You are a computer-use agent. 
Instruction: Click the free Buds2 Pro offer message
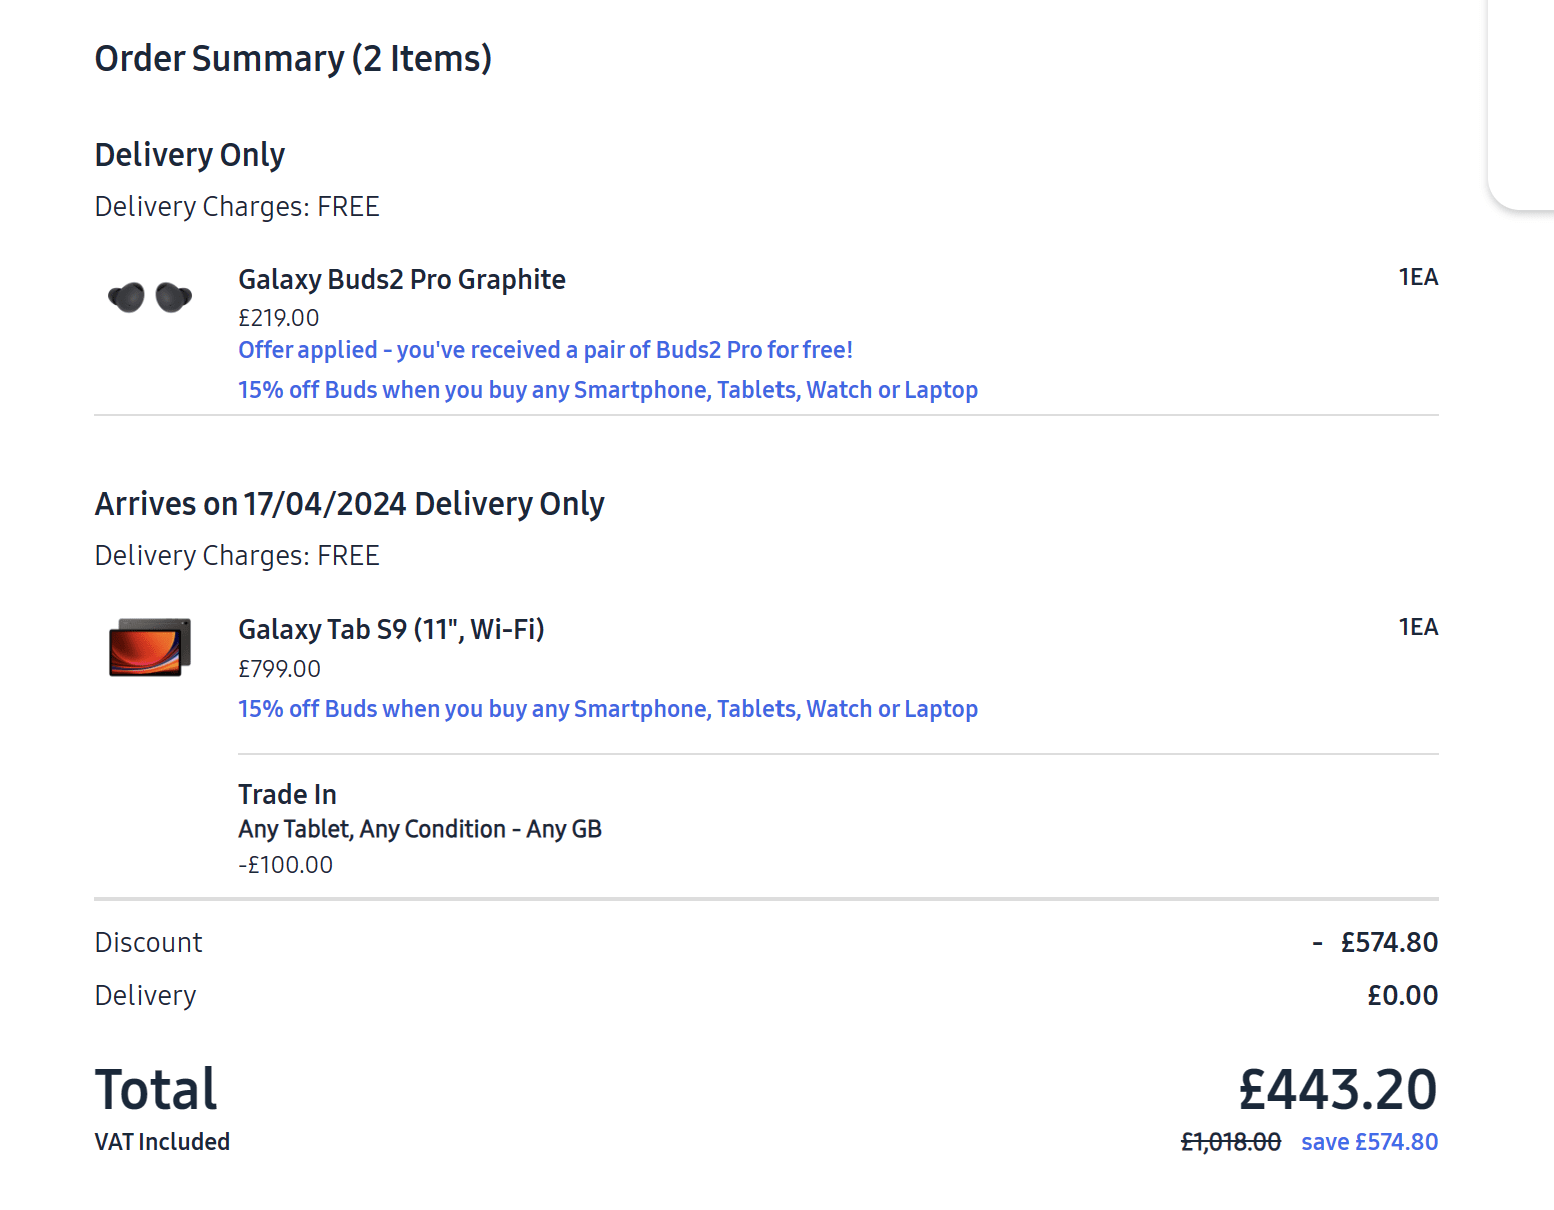(x=545, y=349)
